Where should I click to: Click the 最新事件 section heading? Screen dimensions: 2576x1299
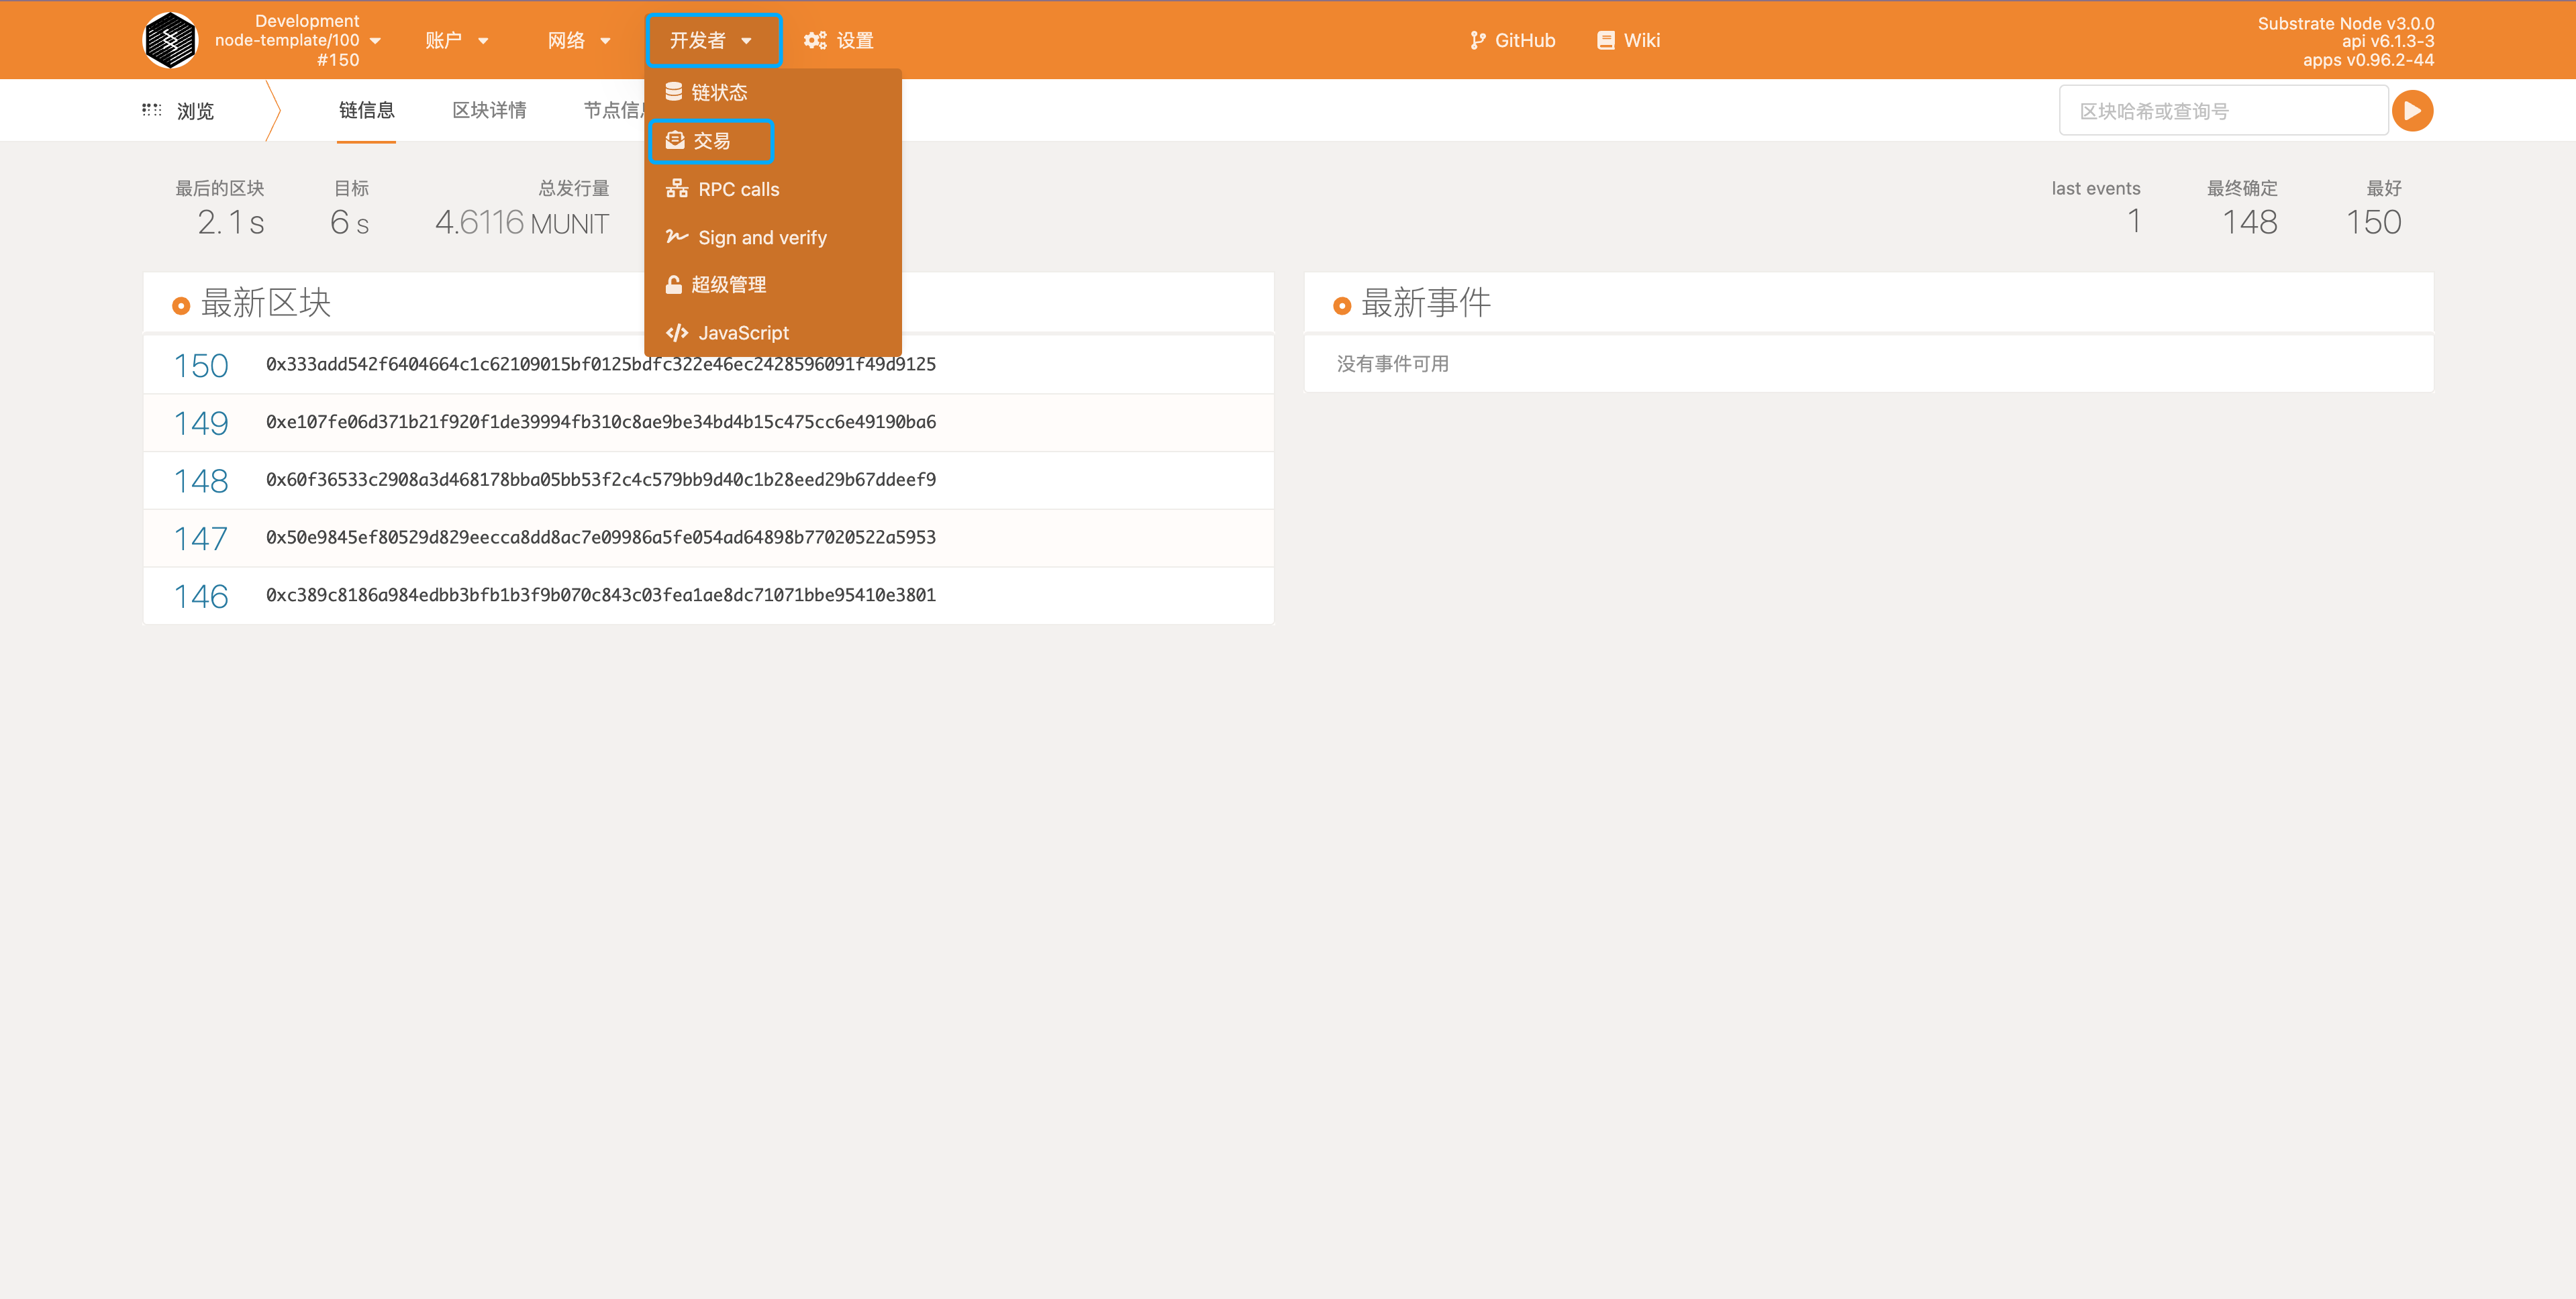[1425, 303]
